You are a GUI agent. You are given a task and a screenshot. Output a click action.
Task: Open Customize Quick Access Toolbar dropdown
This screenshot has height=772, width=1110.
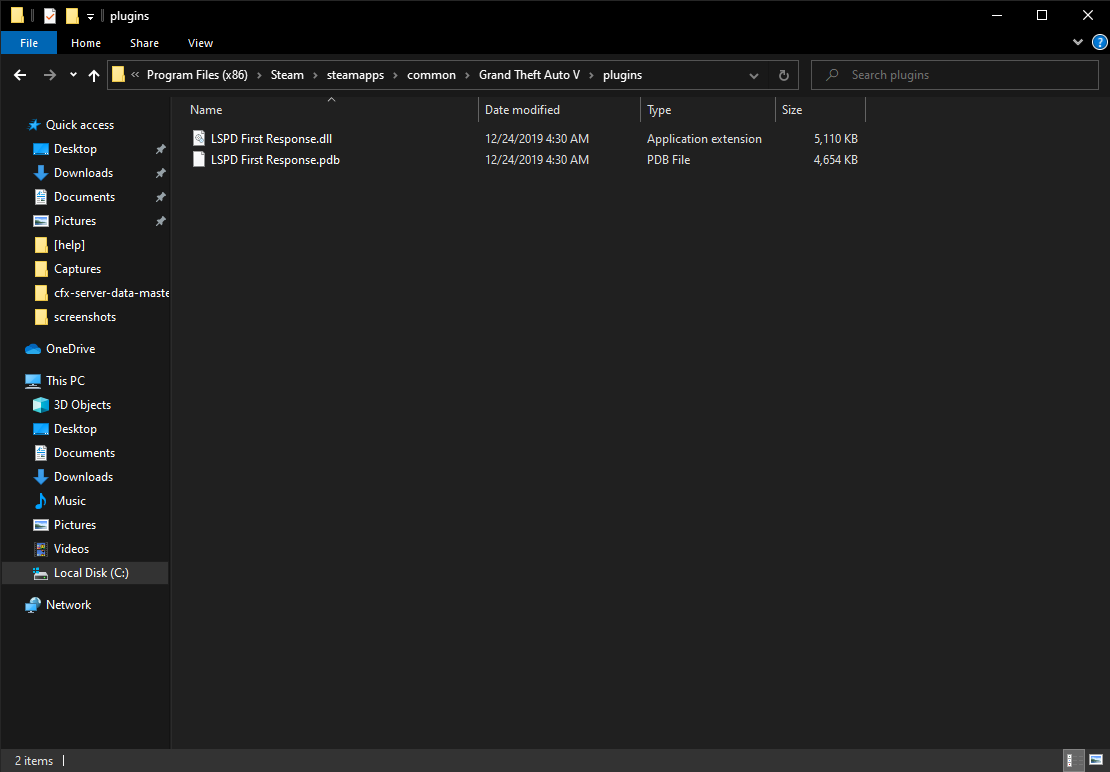tap(90, 16)
